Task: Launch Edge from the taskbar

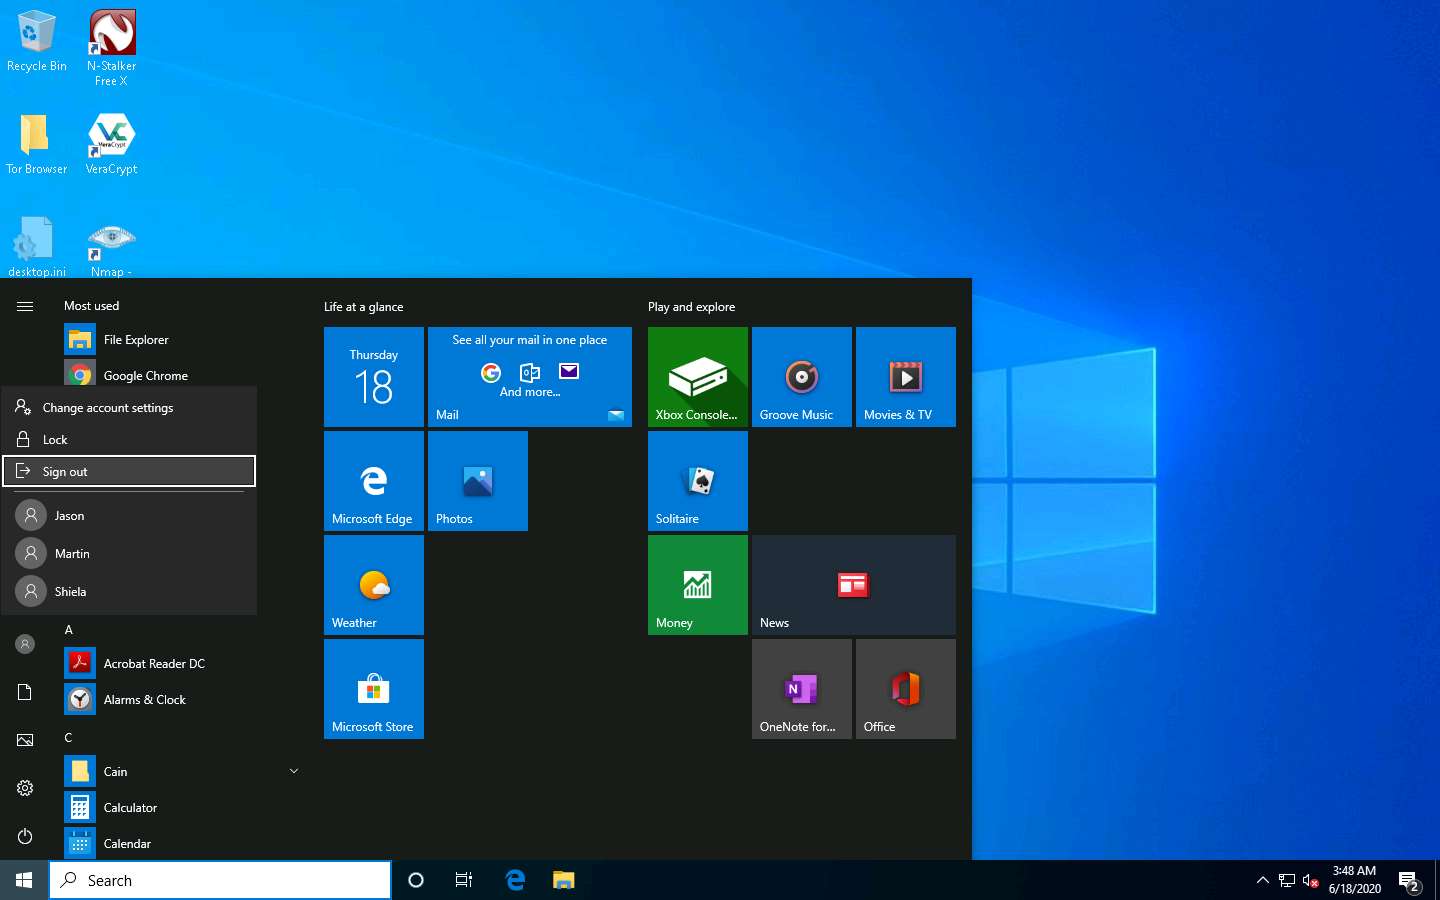Action: [x=515, y=880]
